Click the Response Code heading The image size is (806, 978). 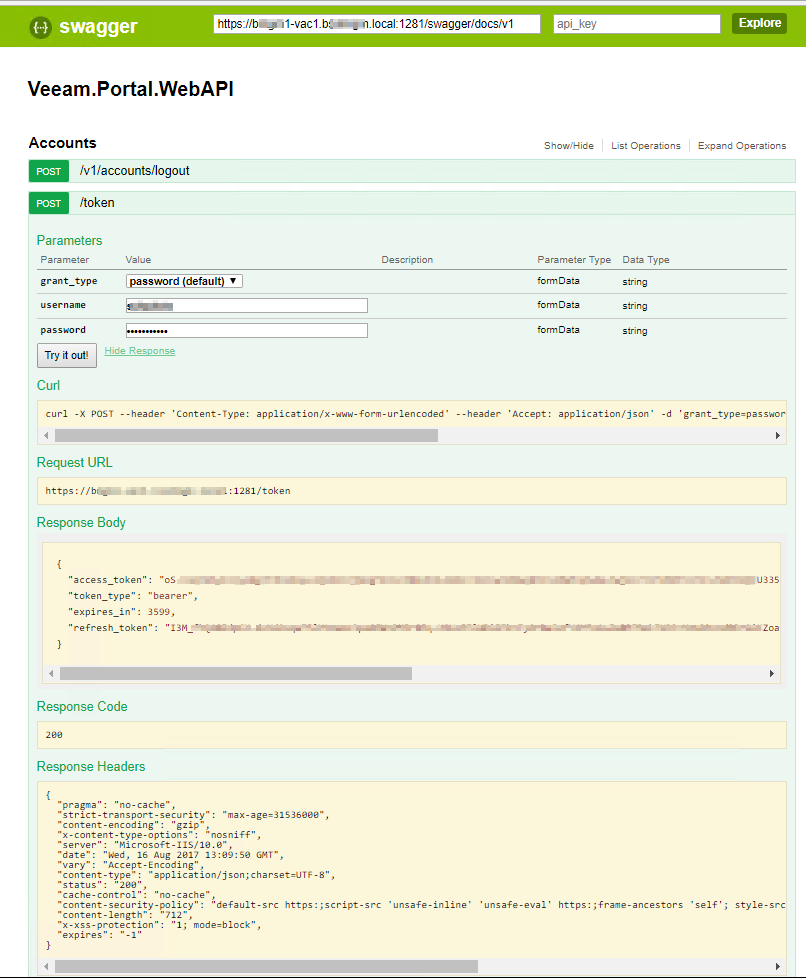(x=82, y=707)
